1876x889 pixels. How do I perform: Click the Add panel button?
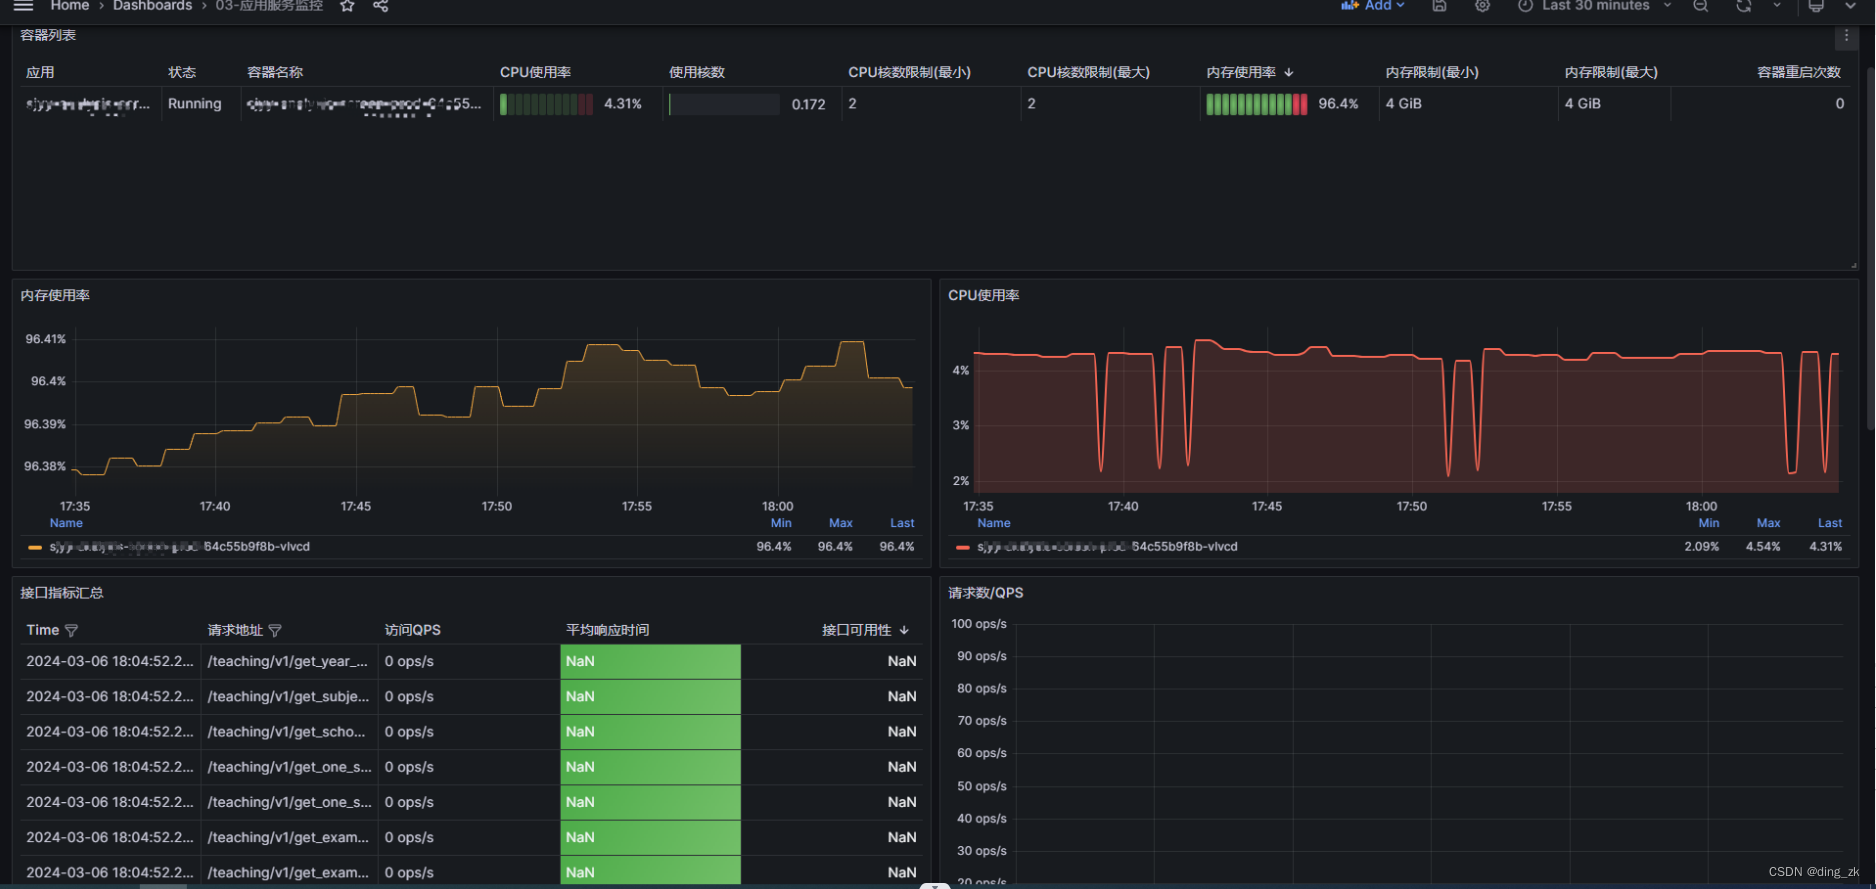(1373, 6)
